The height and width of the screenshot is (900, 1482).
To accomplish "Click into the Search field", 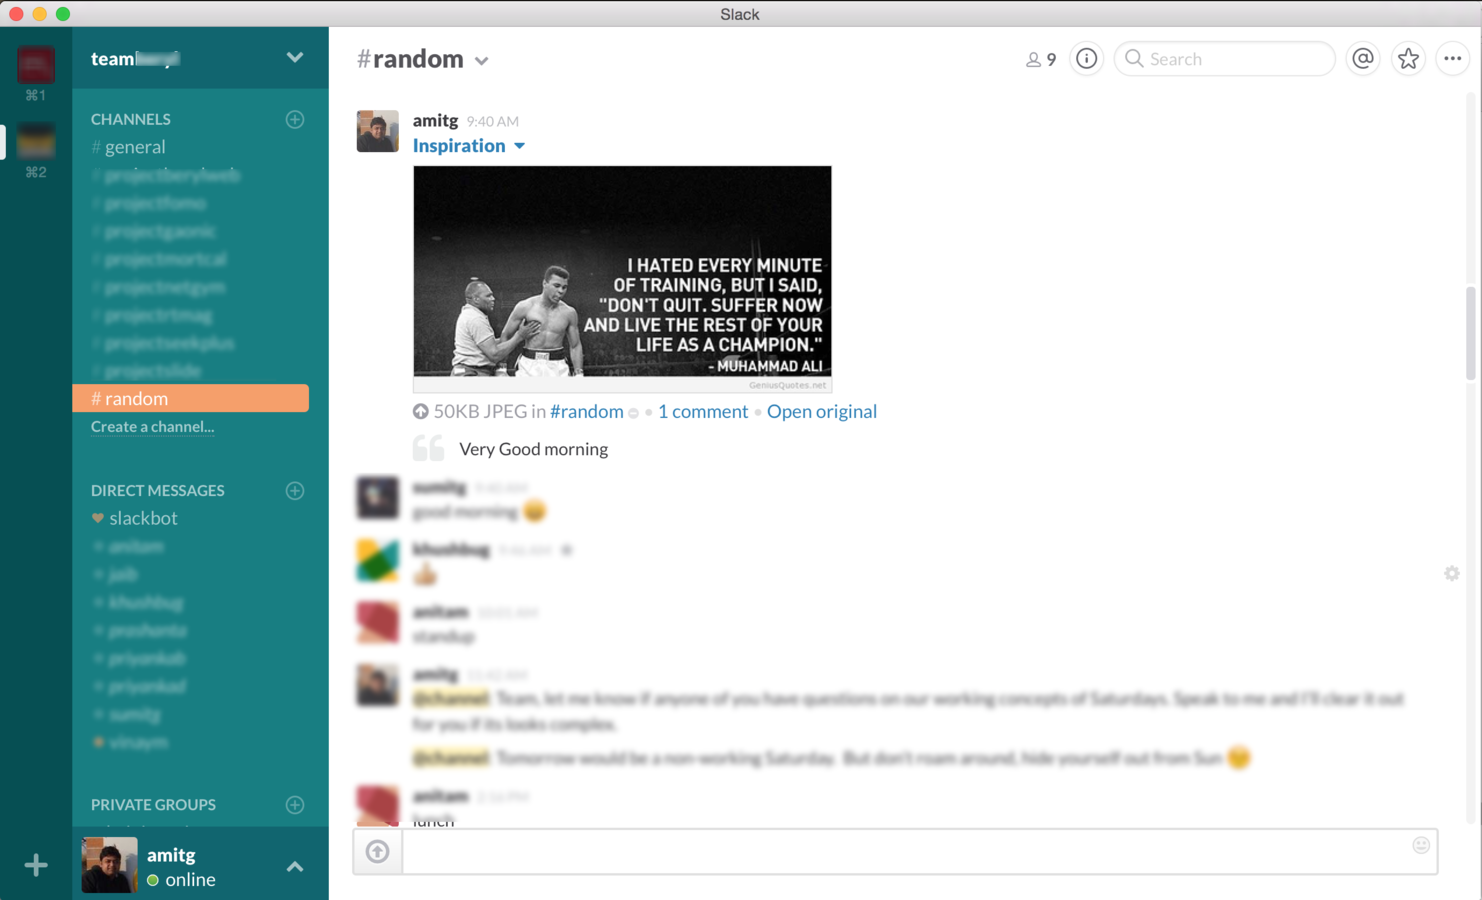I will click(1225, 59).
